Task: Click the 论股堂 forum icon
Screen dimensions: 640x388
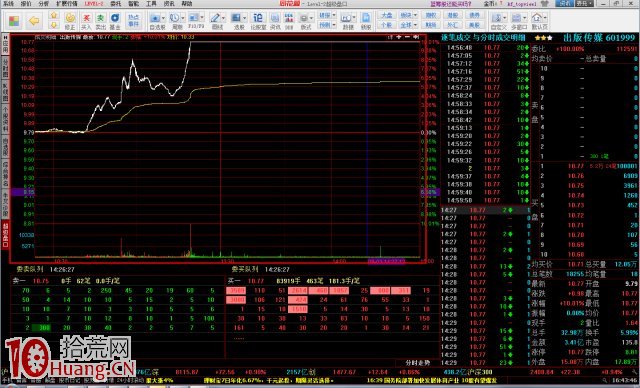Action: tap(258, 21)
